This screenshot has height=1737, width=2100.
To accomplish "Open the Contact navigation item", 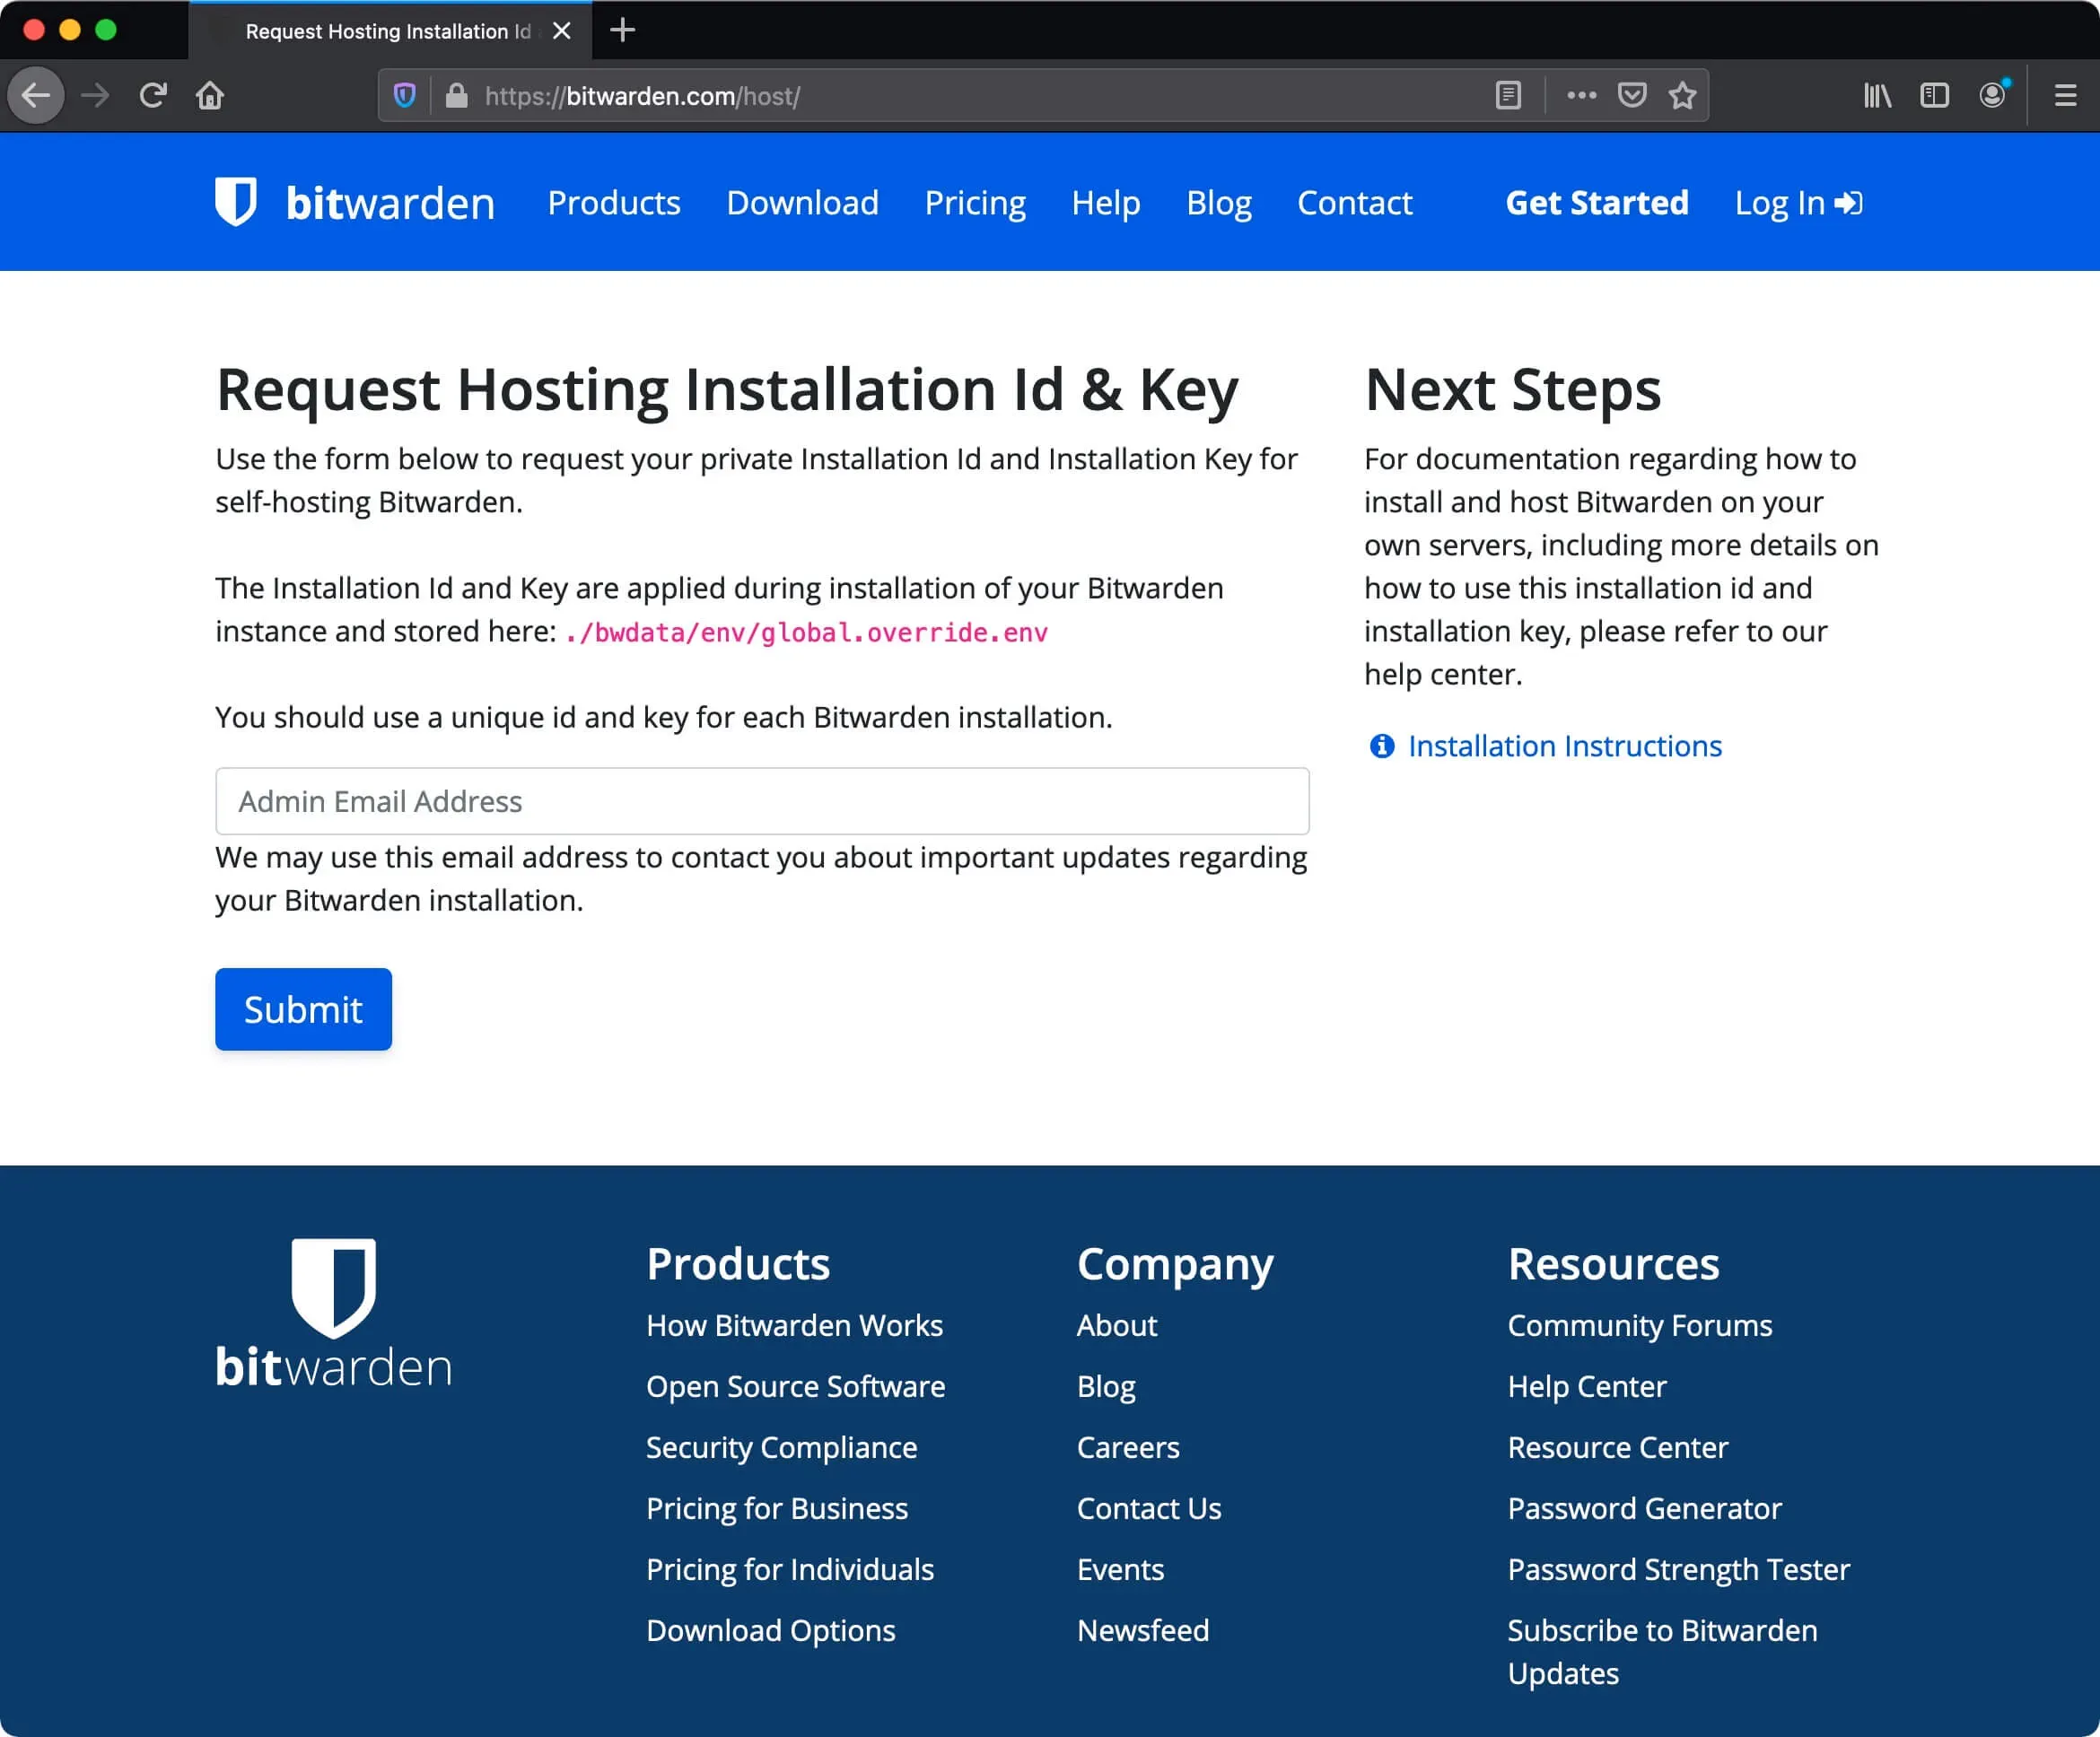I will coord(1354,203).
